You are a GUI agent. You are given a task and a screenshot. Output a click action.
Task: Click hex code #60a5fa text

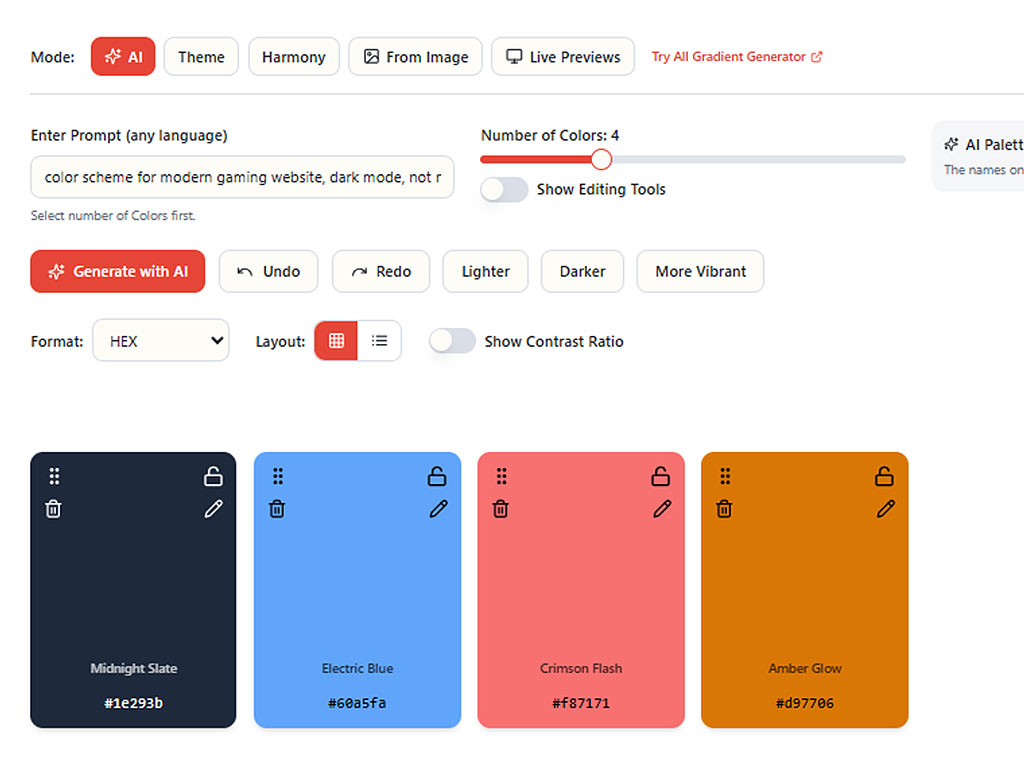pos(357,703)
